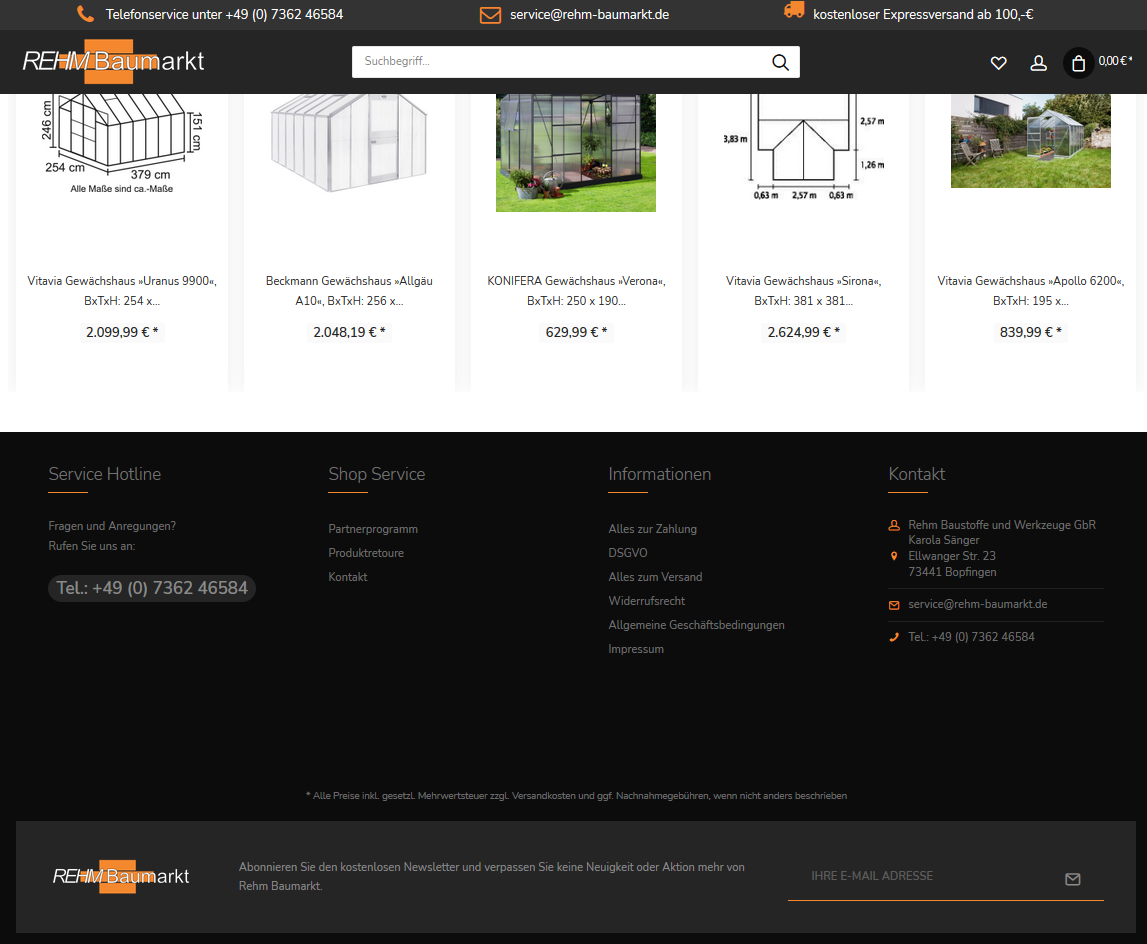Open the Beckmann Allgäu A10 product image
This screenshot has width=1147, height=944.
349,143
